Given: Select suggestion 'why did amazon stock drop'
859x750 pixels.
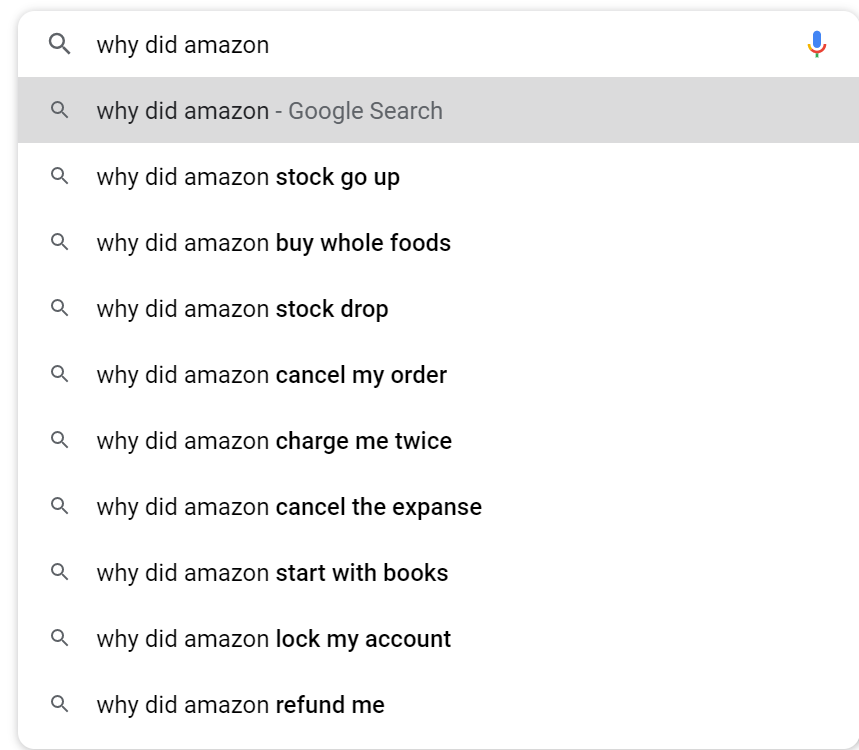Looking at the screenshot, I should 438,308.
